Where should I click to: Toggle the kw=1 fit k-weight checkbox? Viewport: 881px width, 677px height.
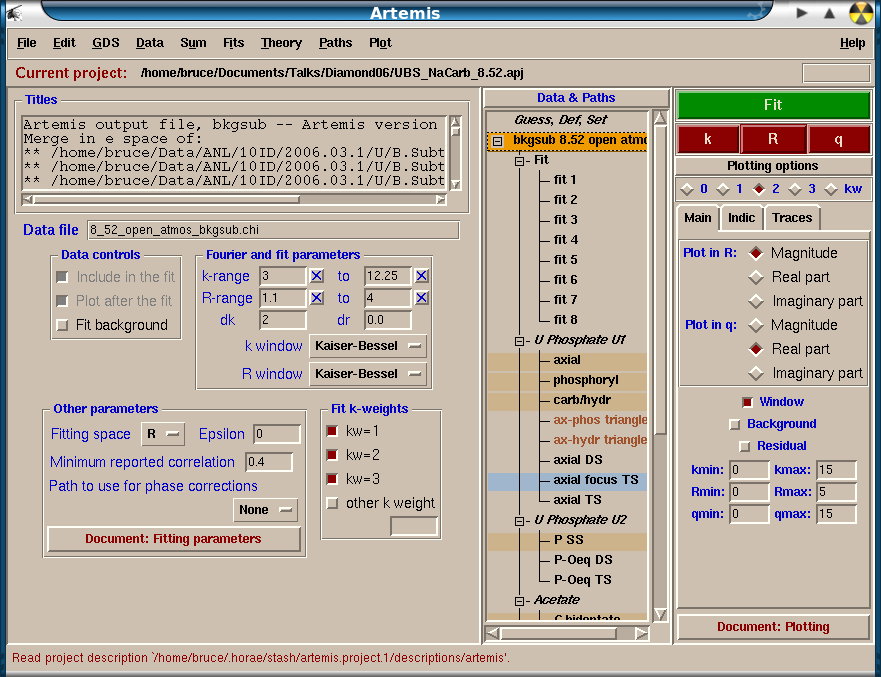point(332,431)
